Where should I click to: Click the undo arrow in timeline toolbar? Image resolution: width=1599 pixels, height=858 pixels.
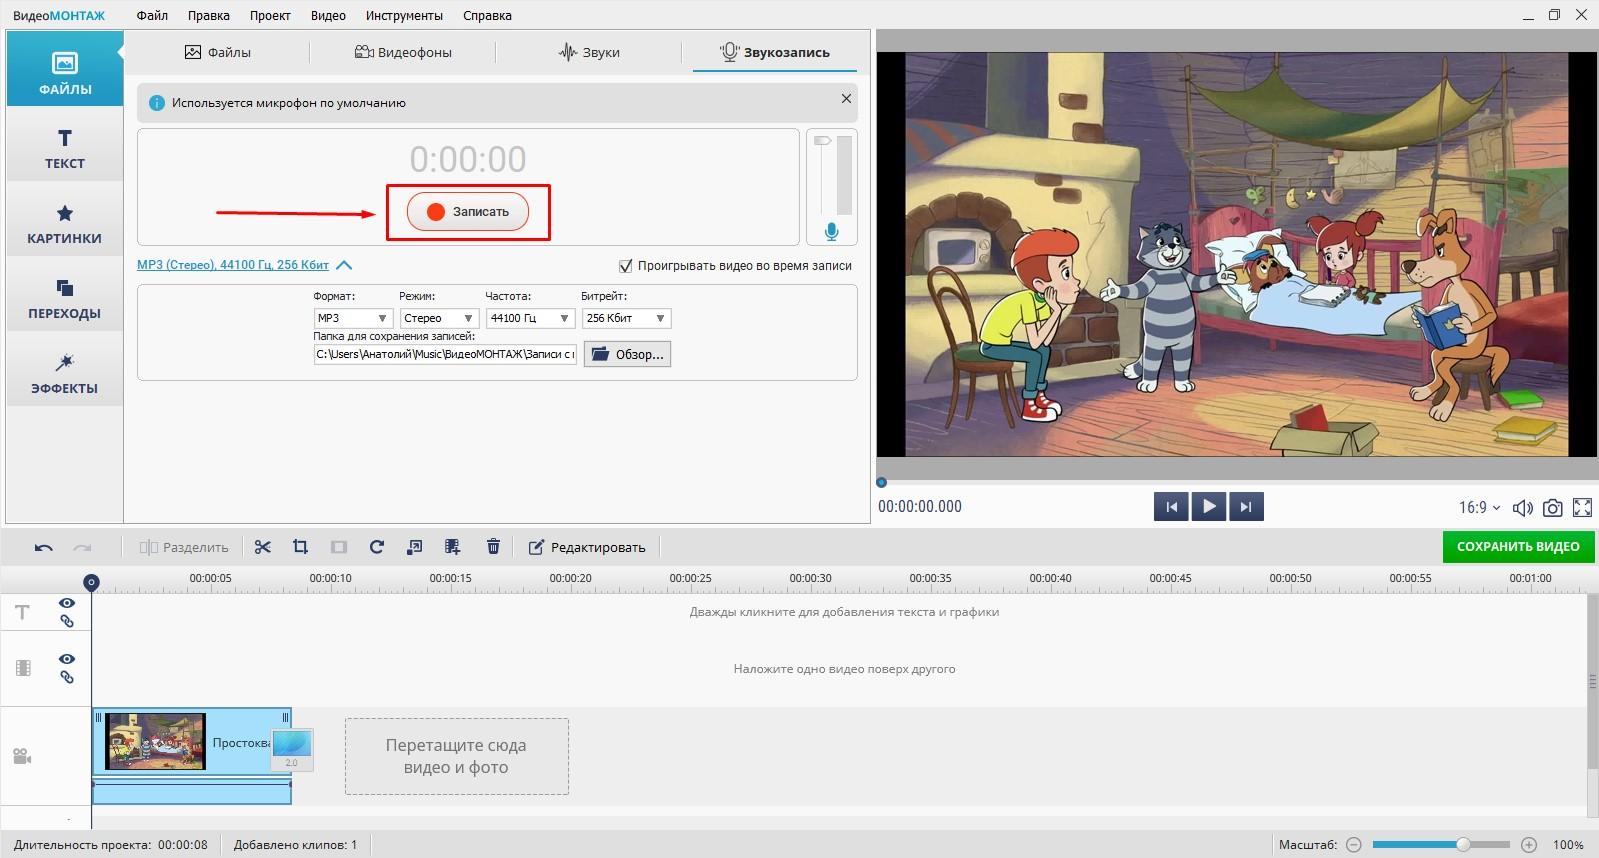tap(43, 547)
